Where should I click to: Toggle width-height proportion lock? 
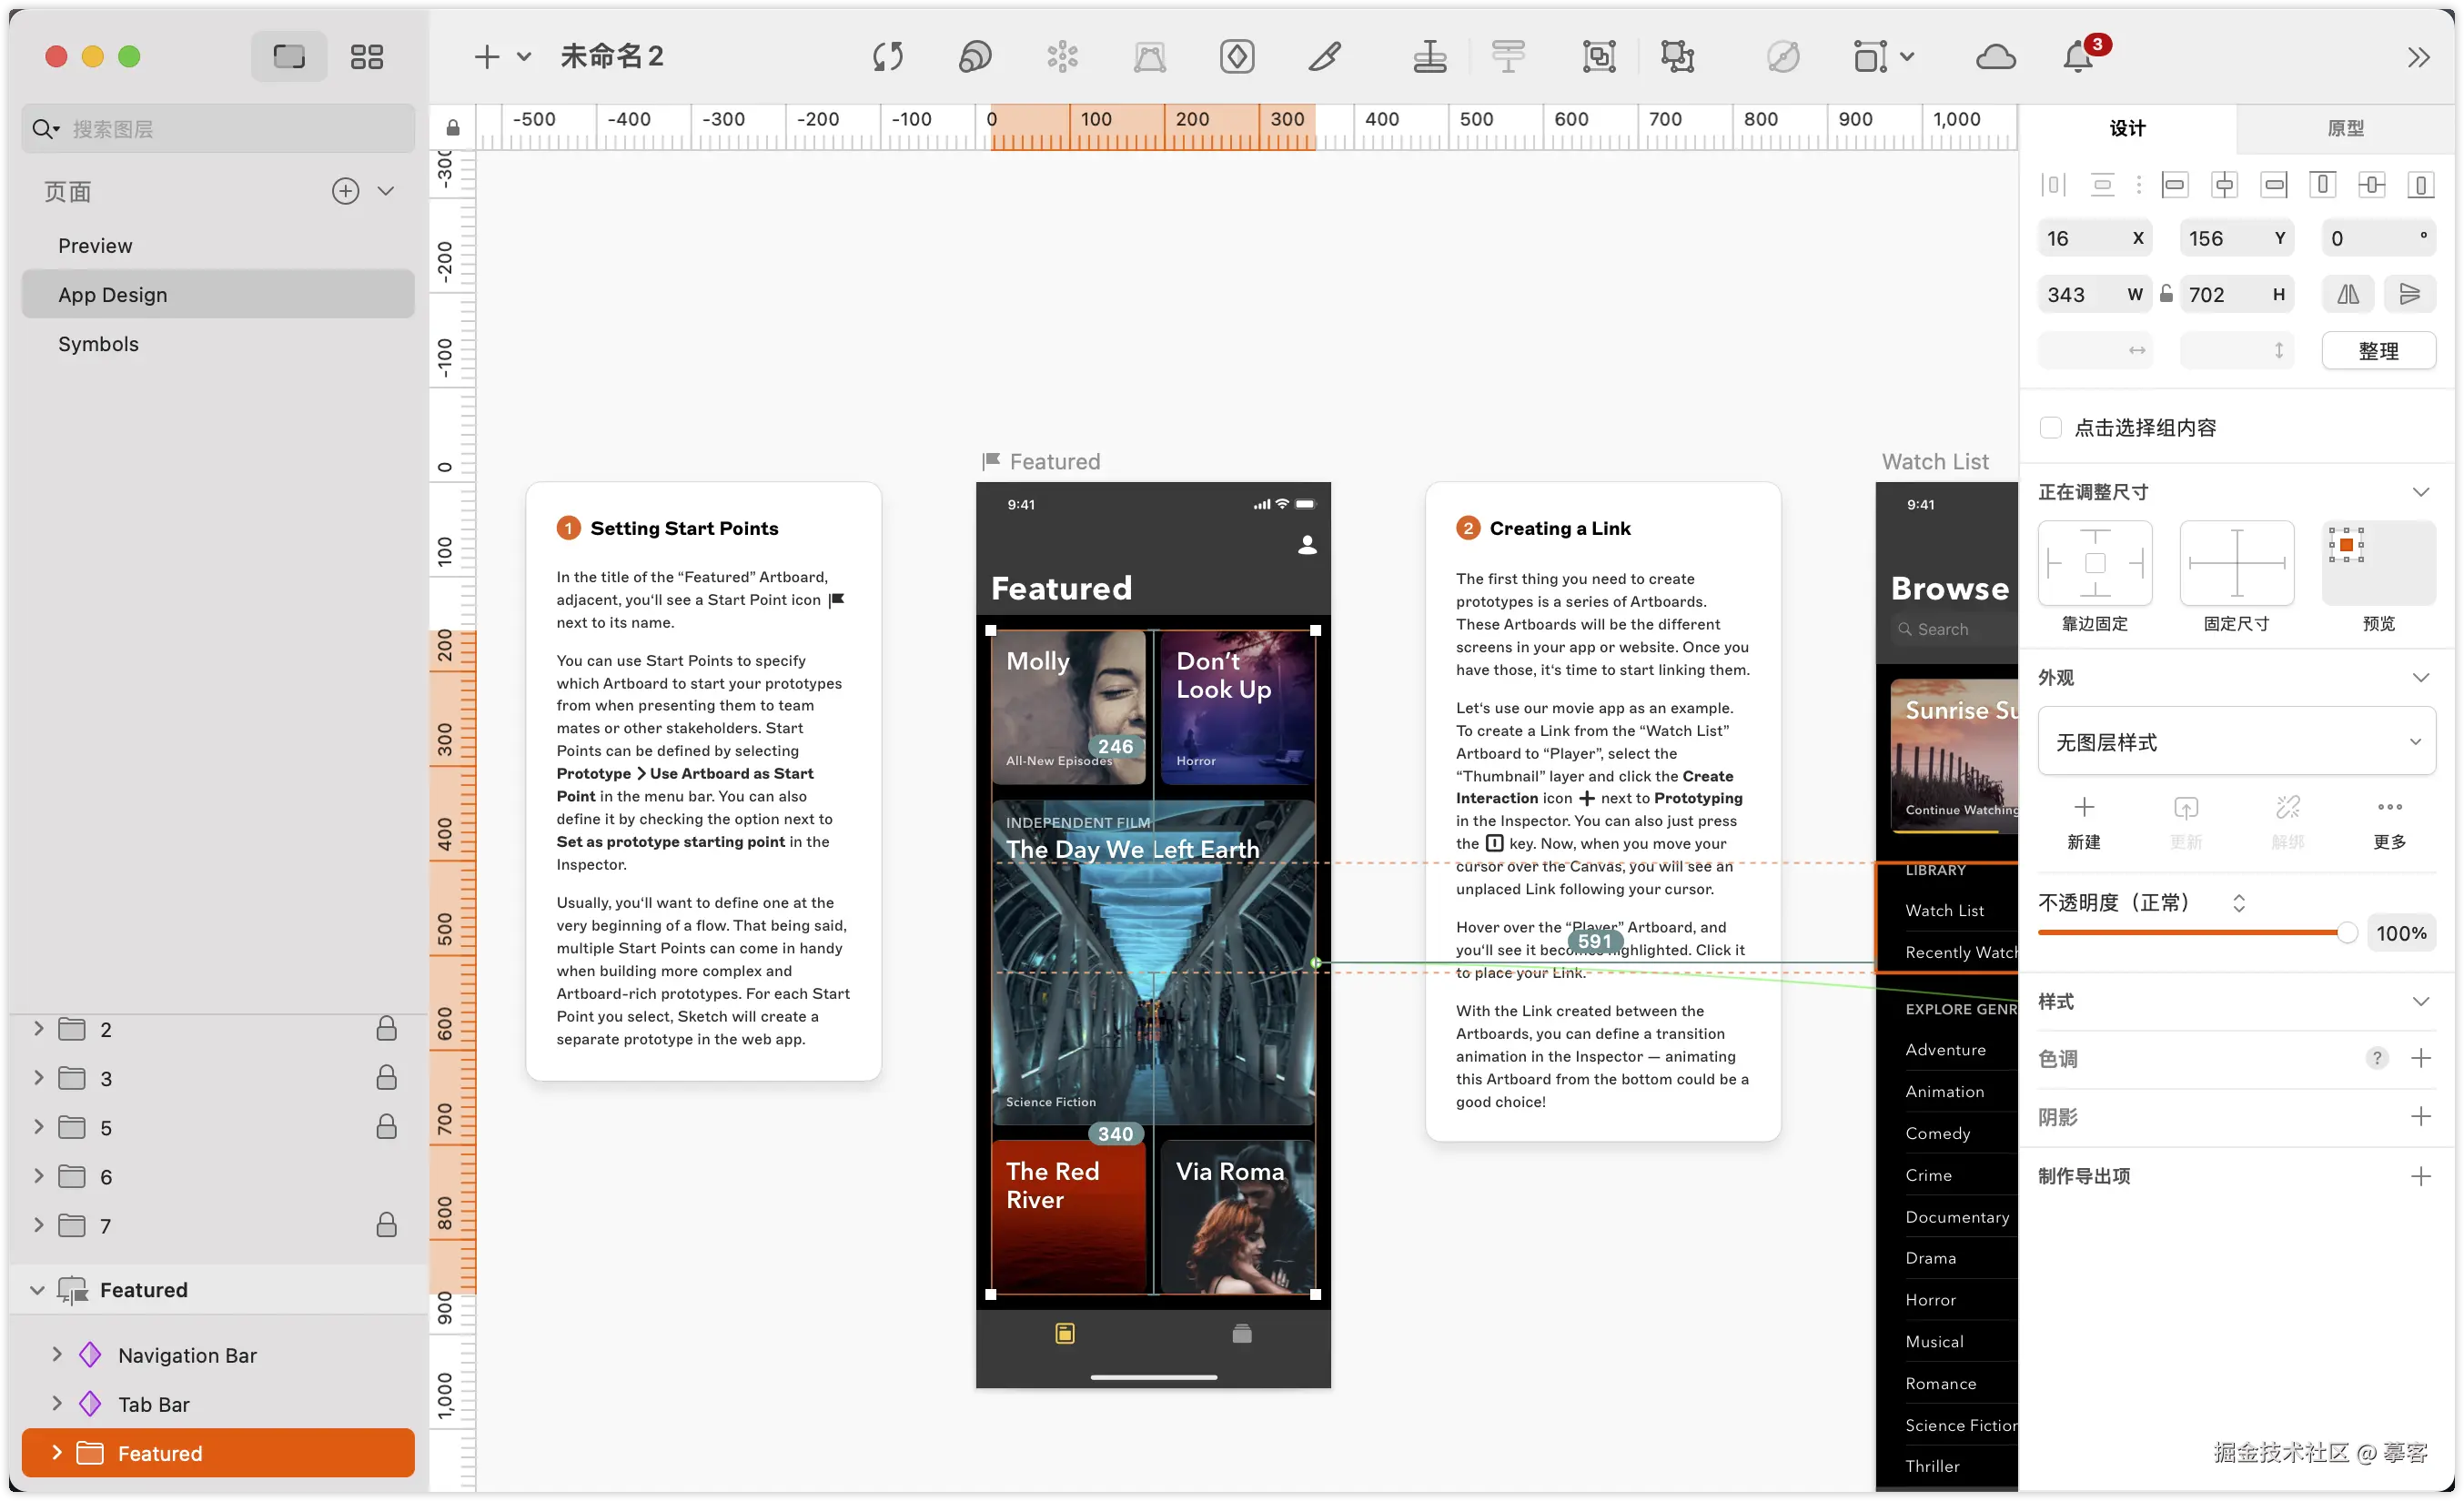(x=2166, y=294)
